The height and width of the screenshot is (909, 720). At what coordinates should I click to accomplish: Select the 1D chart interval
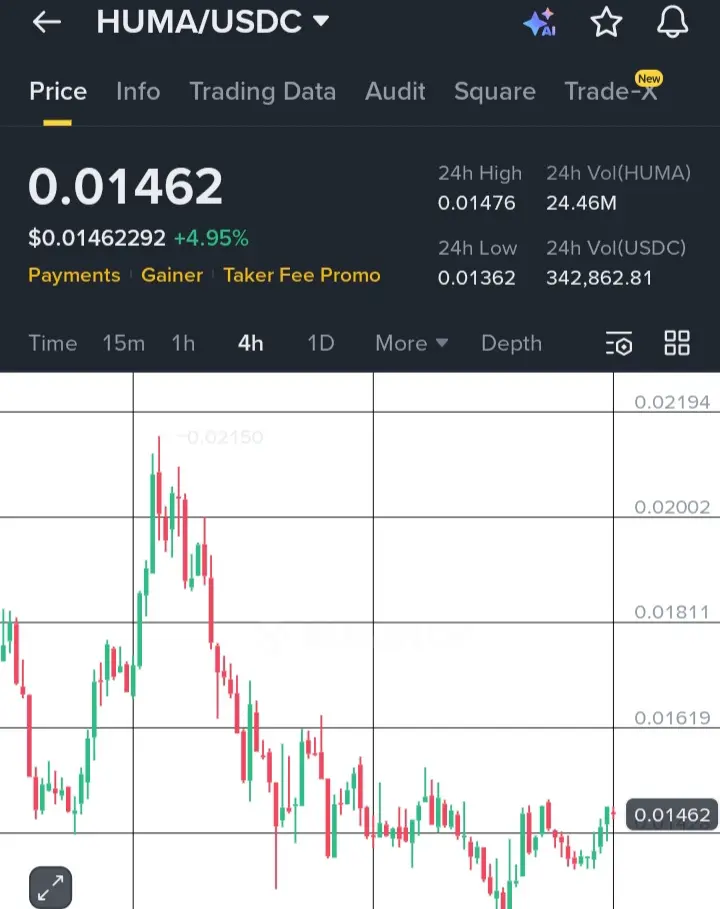coord(321,343)
